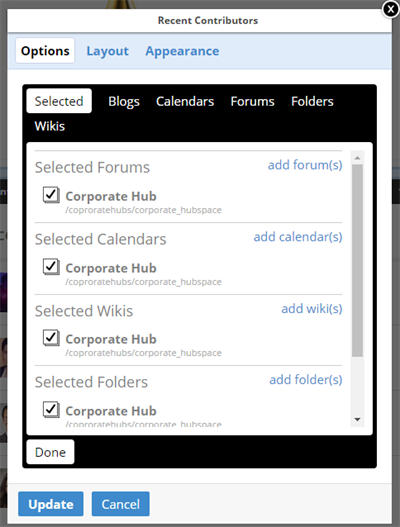400x527 pixels.
Task: Click the scrollbar up arrow
Action: 357,158
